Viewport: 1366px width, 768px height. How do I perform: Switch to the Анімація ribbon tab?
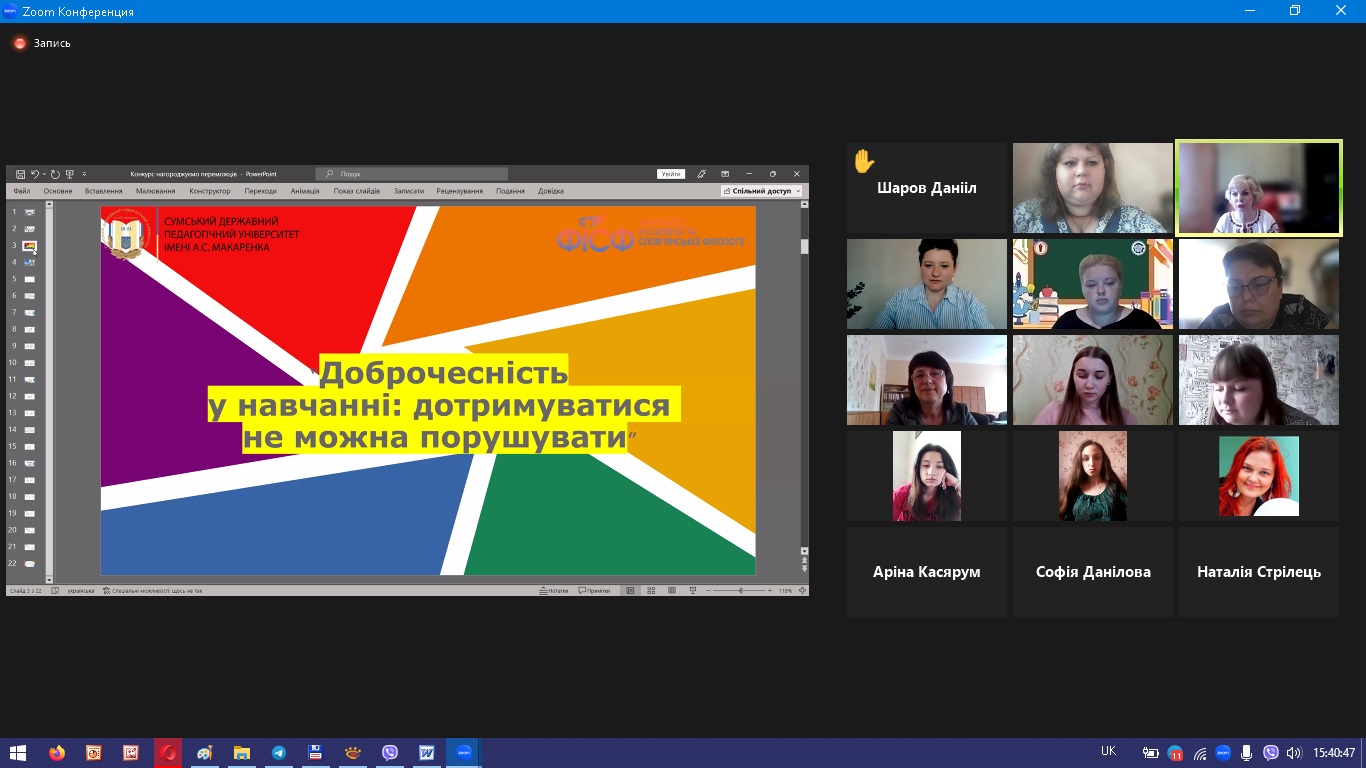pos(305,191)
